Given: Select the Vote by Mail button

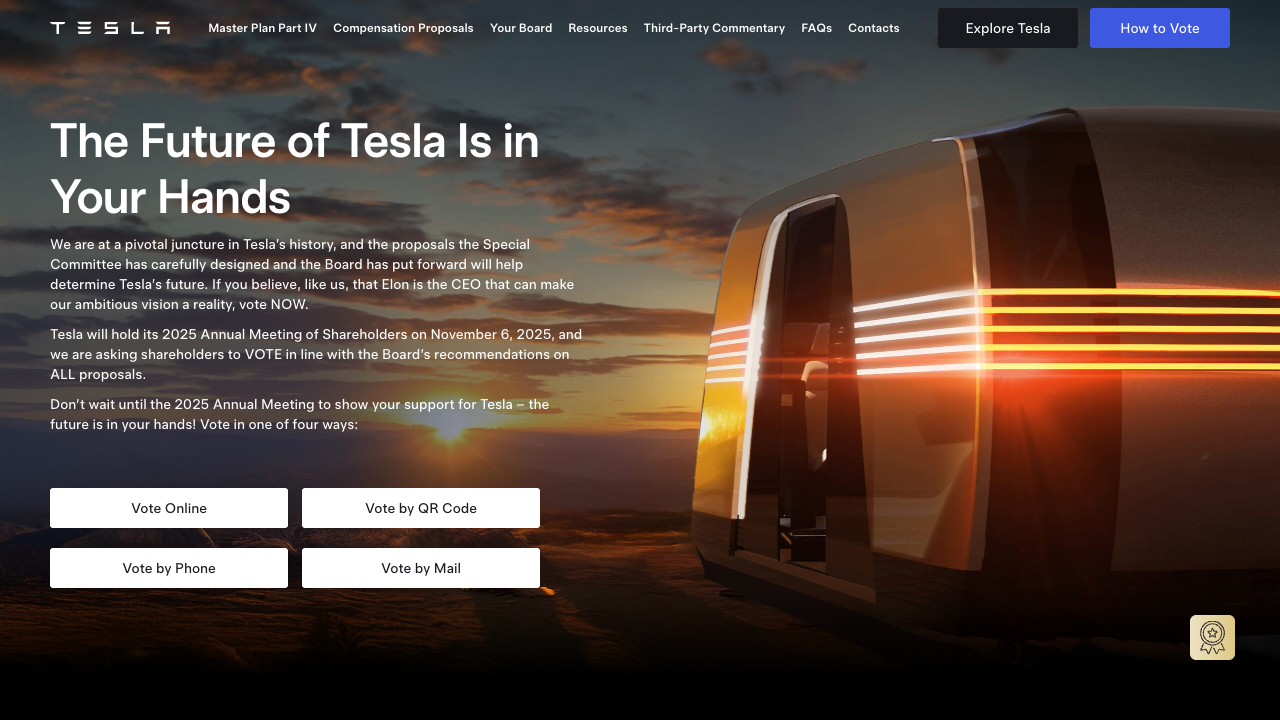Looking at the screenshot, I should click(421, 568).
